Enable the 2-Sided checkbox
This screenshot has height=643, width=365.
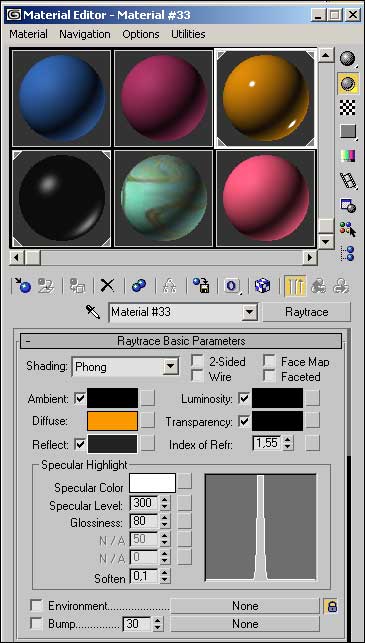(x=198, y=361)
